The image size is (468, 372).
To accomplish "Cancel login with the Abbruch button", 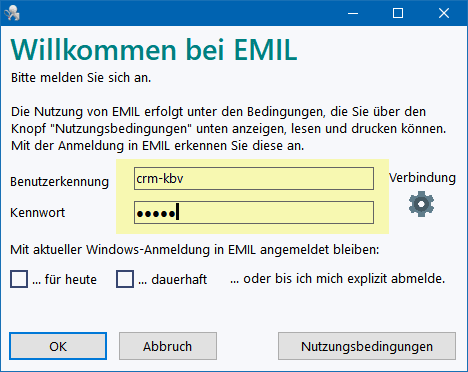I will [x=168, y=346].
